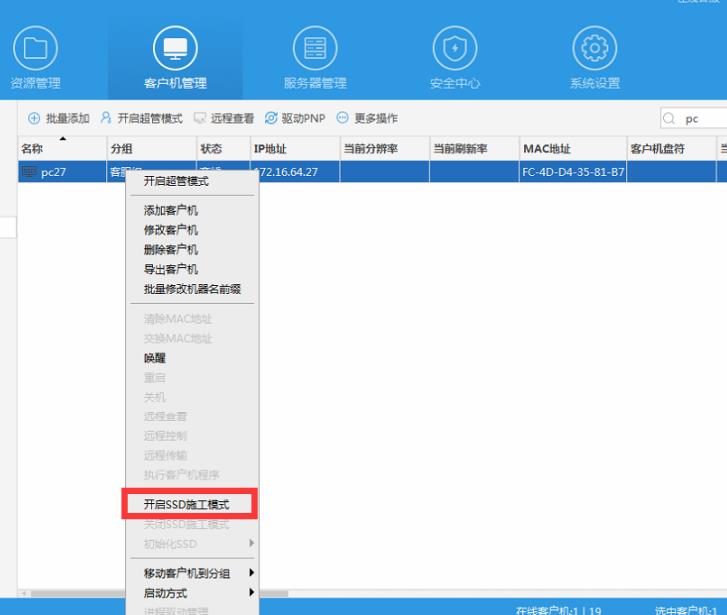This screenshot has width=727, height=615.
Task: Open the 服务器管理 server icon
Action: [x=314, y=47]
